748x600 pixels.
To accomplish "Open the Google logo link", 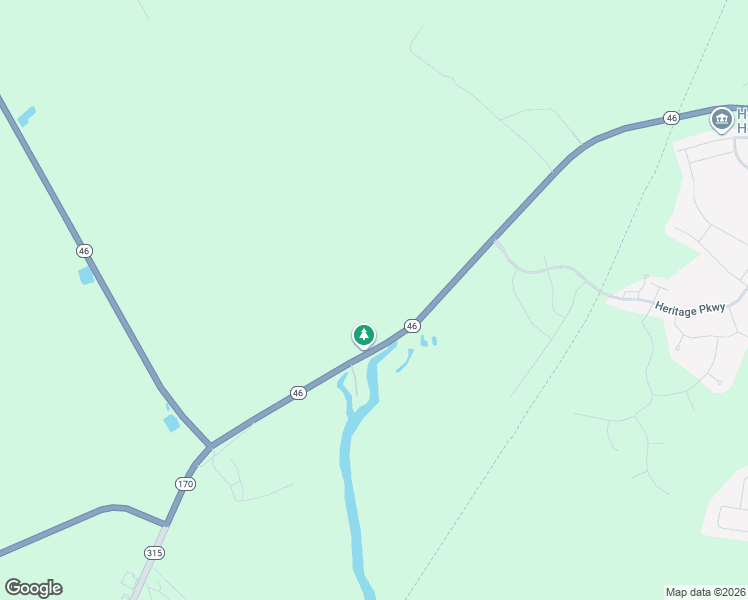I will tap(34, 588).
